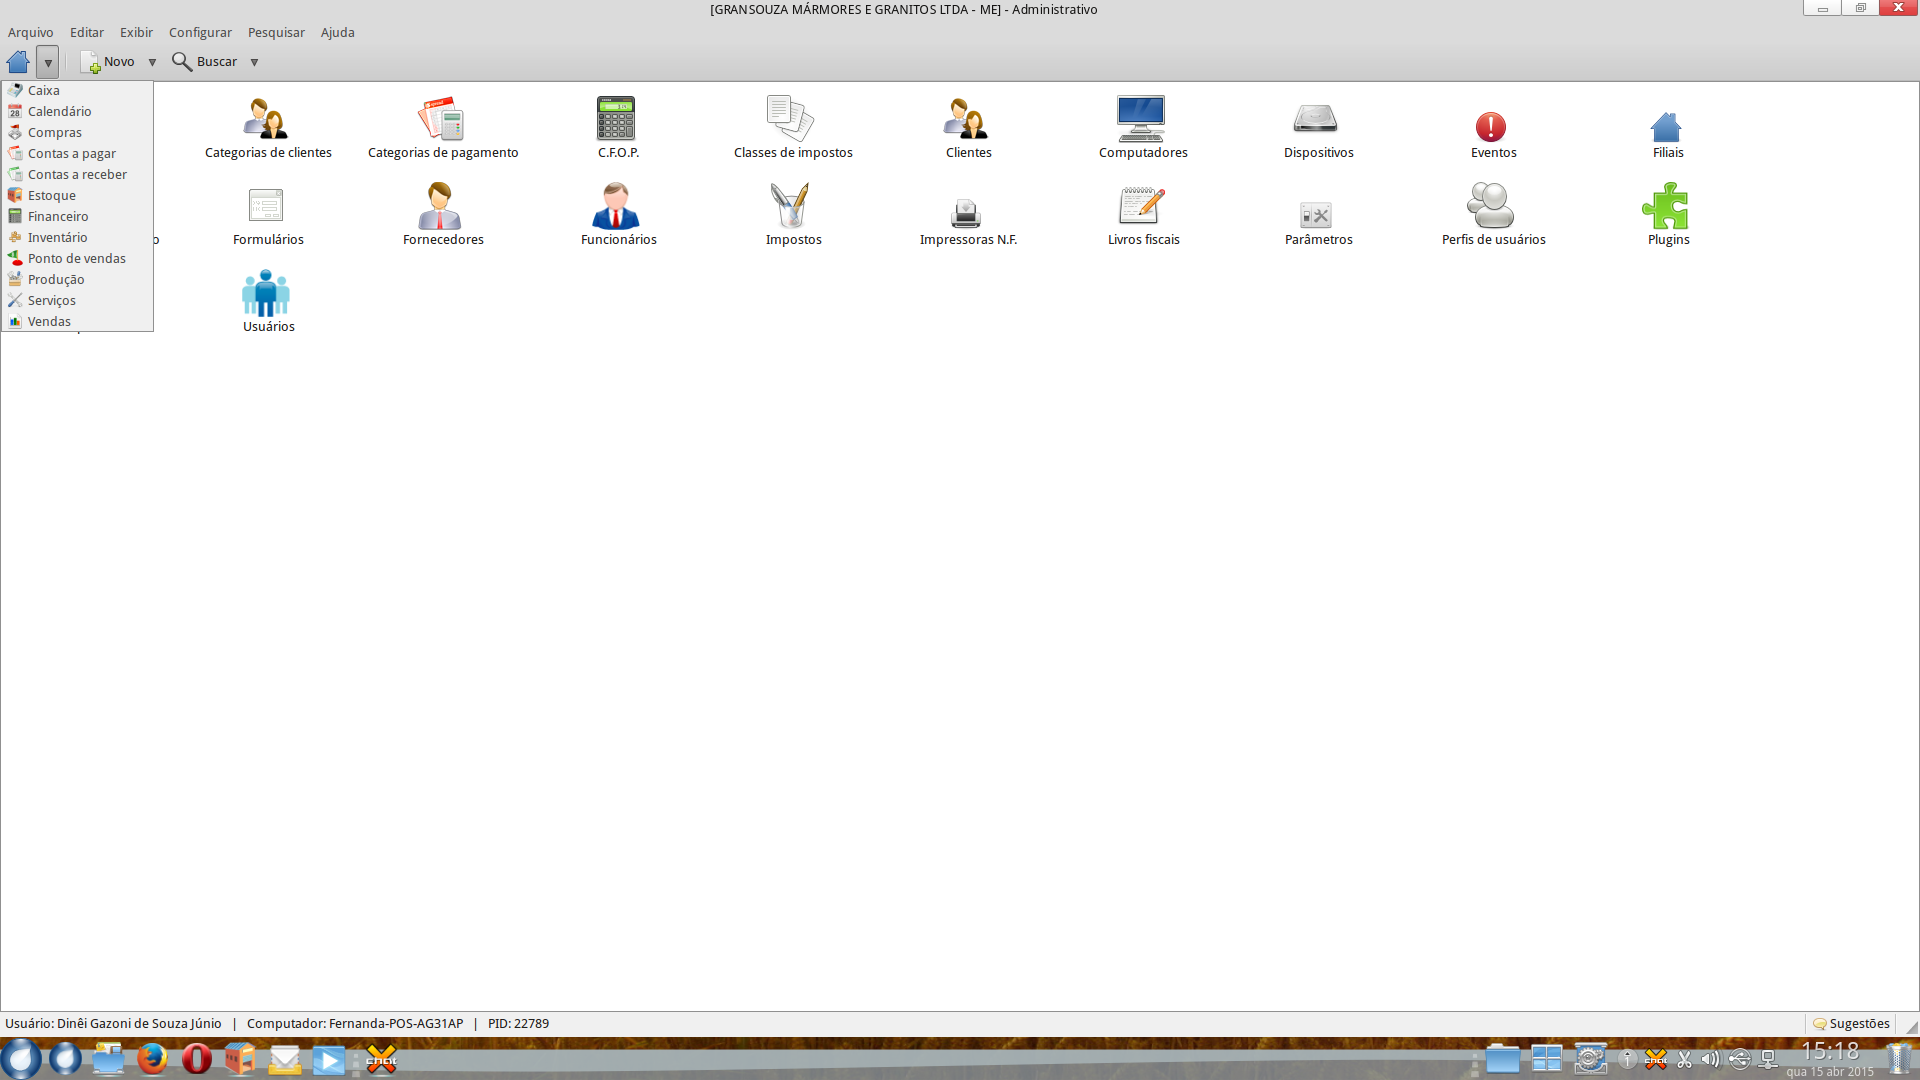Select Ponto de vendas entry
This screenshot has height=1080, width=1920.
click(77, 259)
